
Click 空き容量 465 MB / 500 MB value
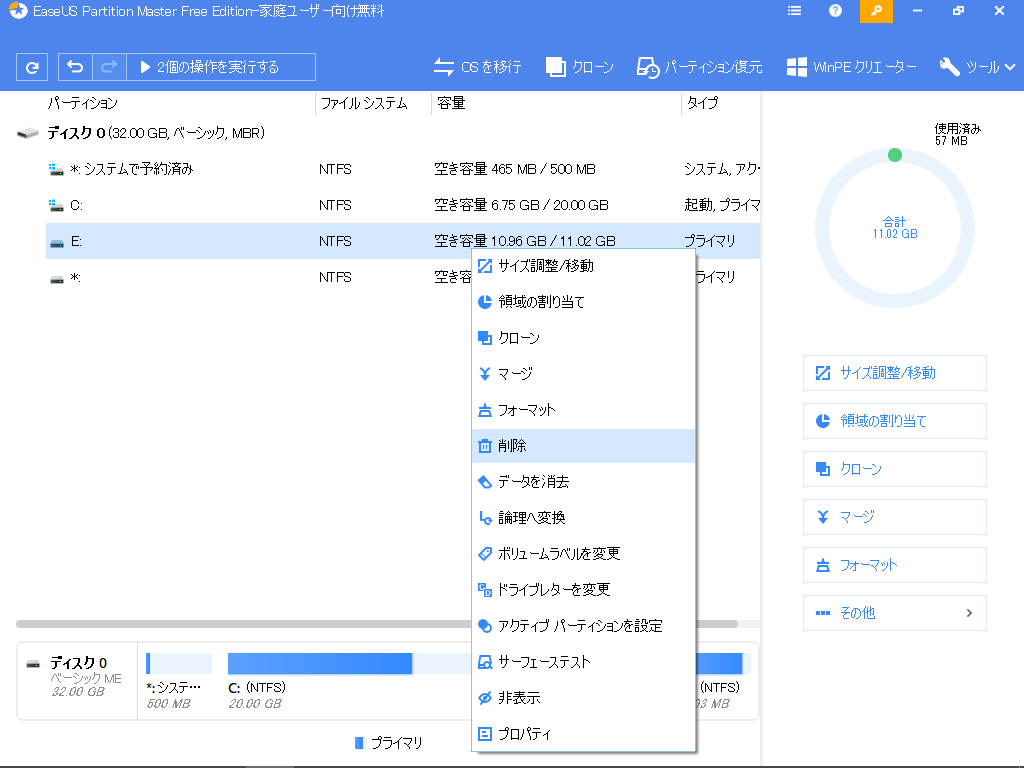(515, 169)
